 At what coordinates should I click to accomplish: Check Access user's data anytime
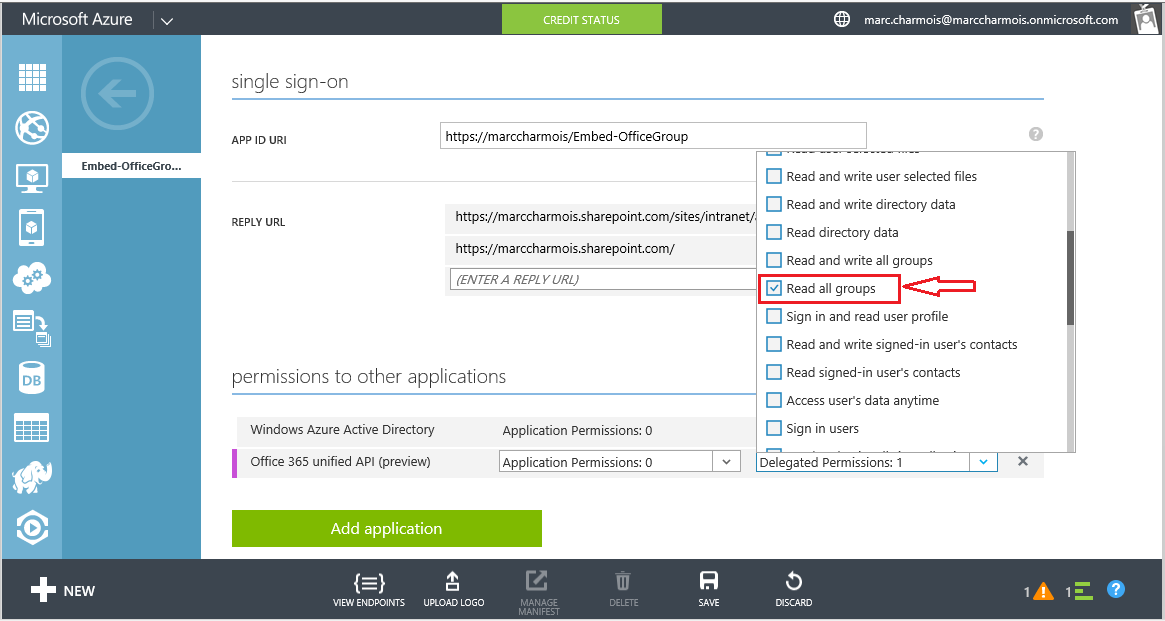click(773, 400)
